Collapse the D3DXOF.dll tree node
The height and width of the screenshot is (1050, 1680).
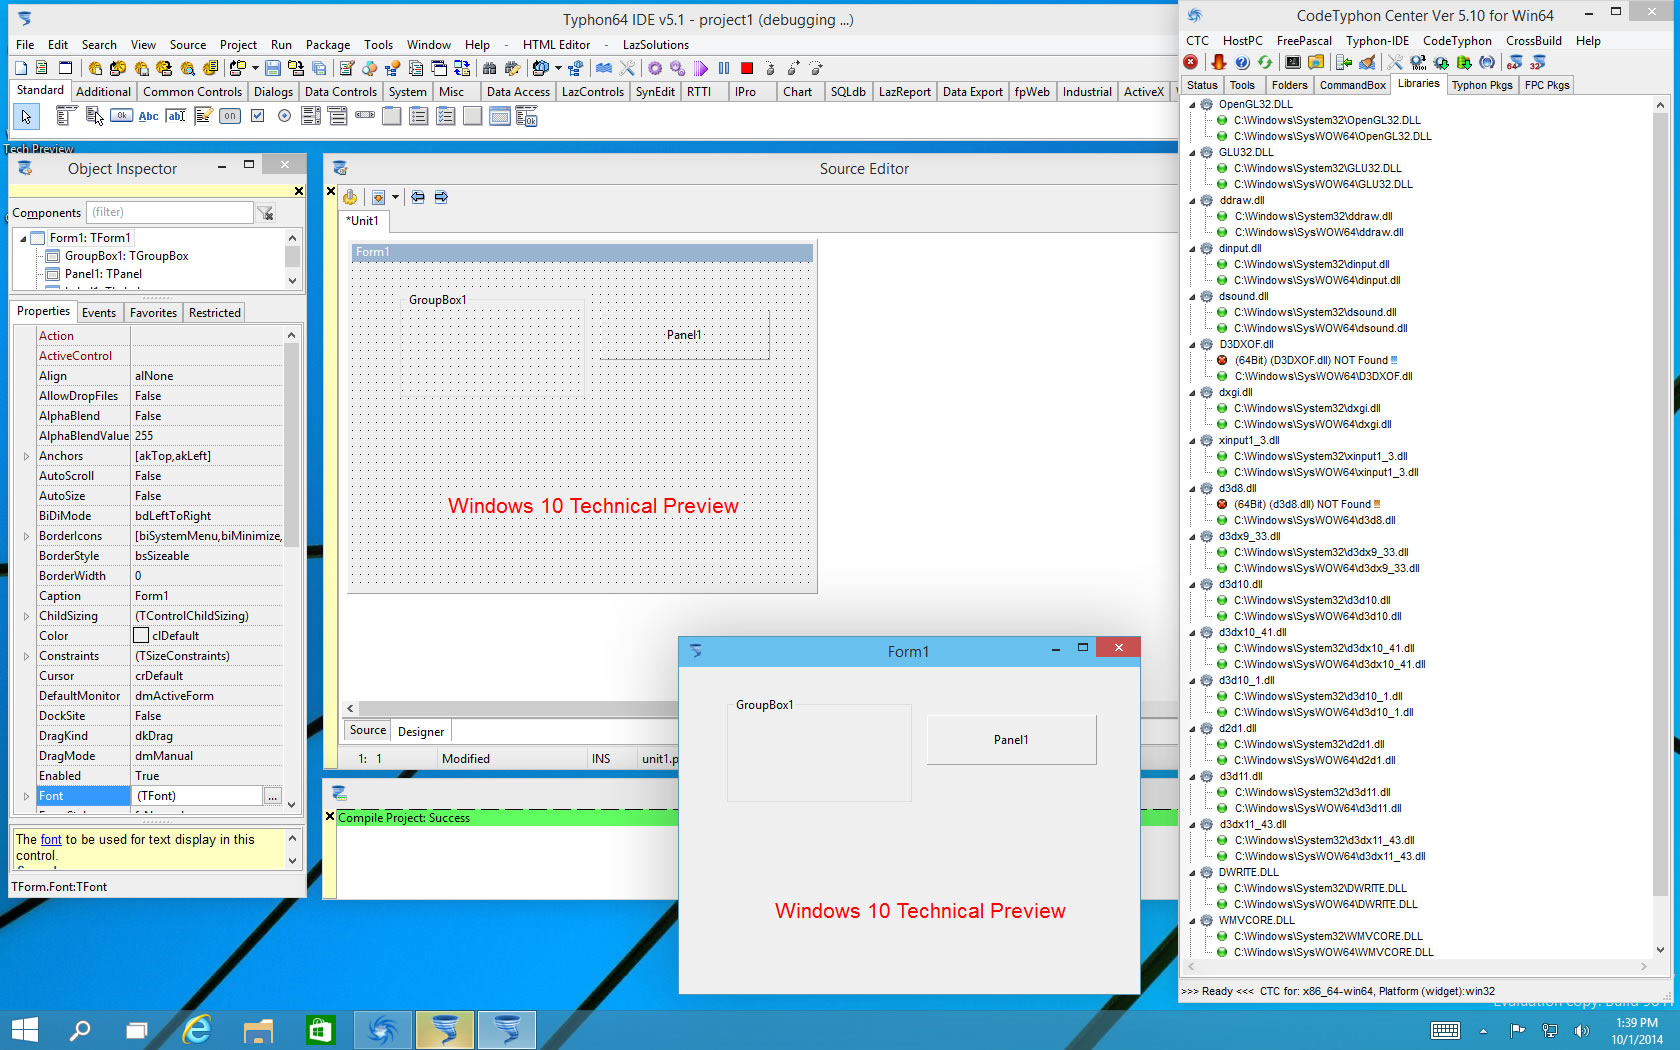coord(1192,344)
